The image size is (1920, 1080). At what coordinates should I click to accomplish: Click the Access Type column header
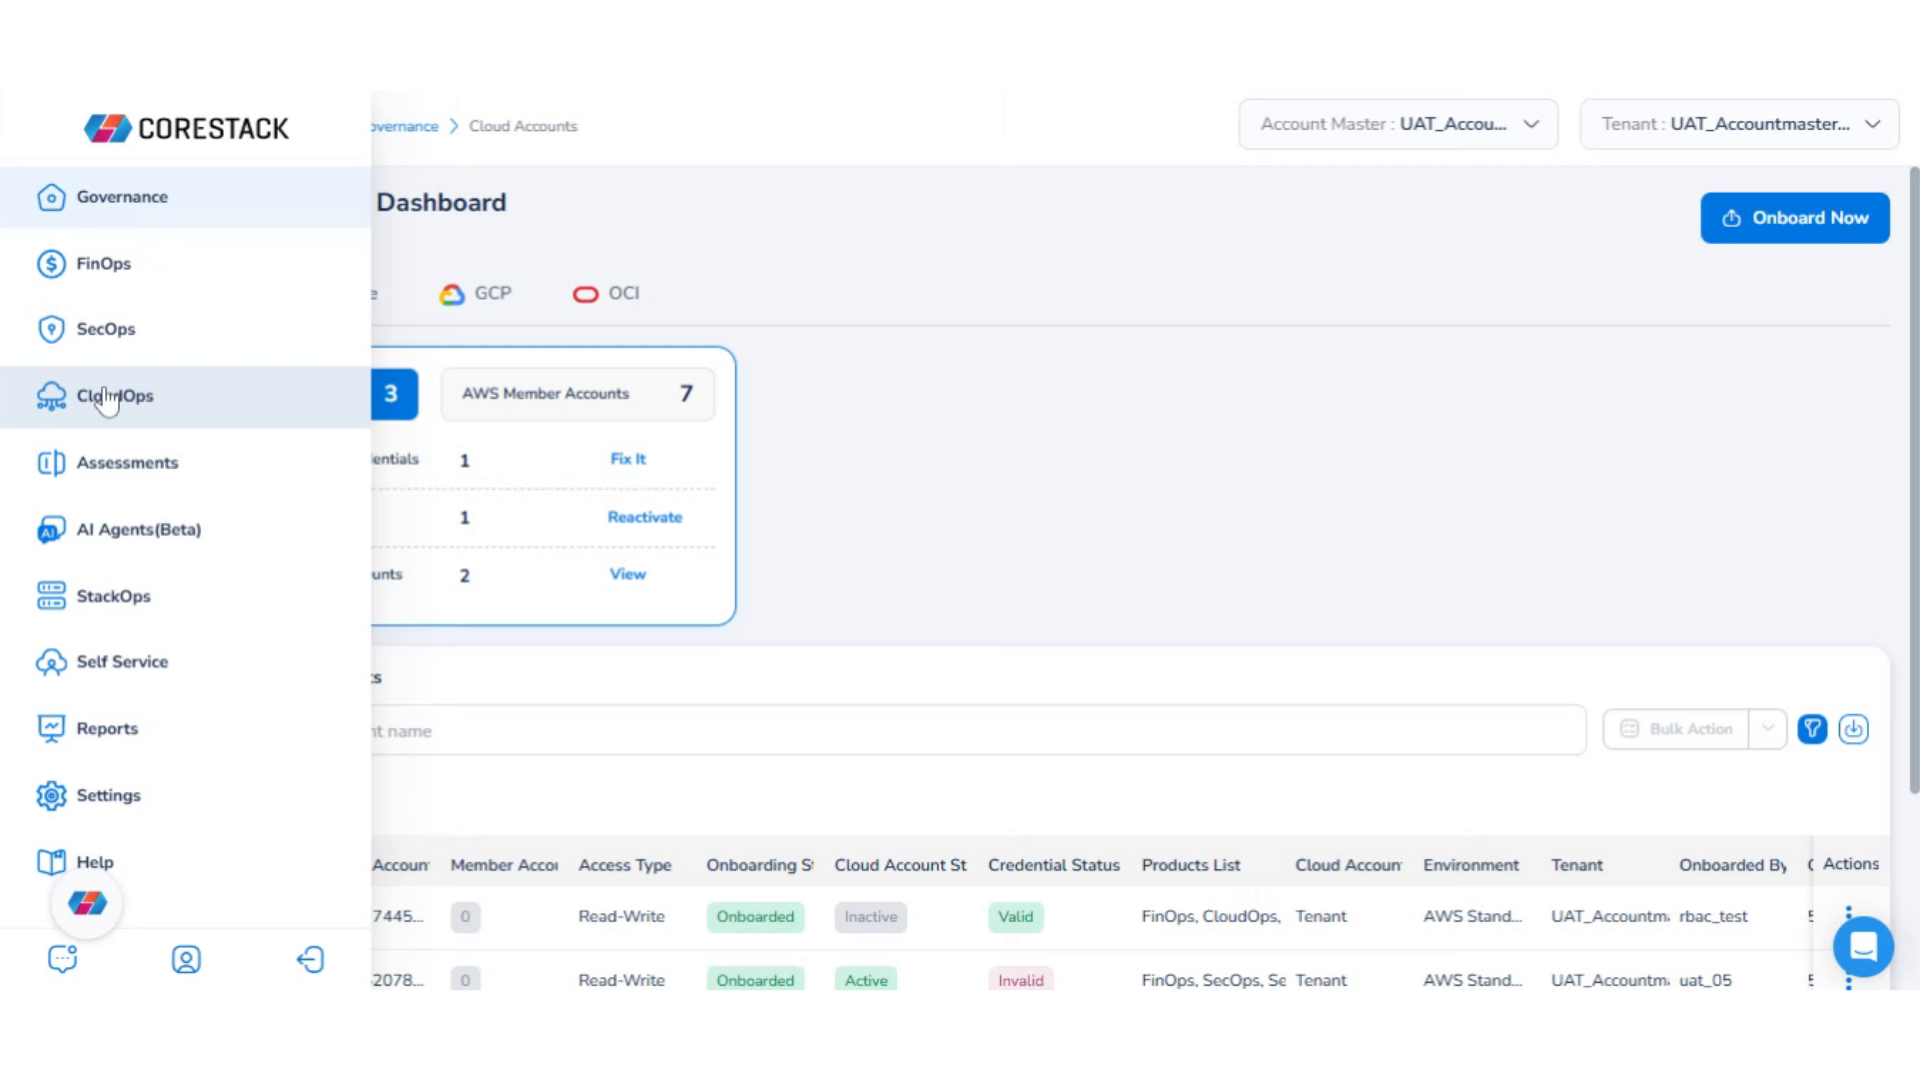pos(625,865)
